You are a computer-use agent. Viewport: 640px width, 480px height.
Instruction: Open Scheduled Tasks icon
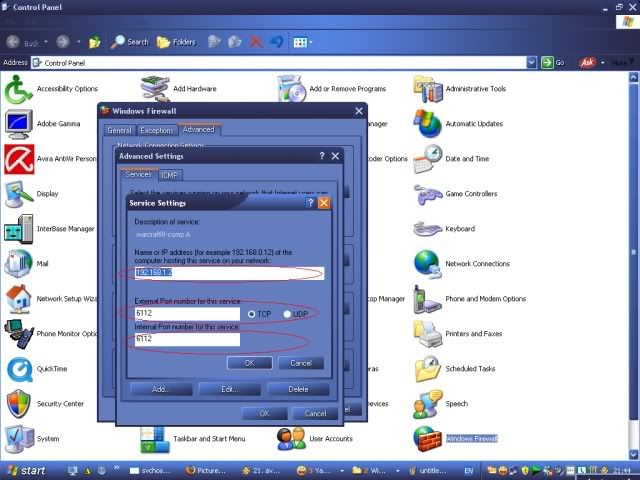(x=428, y=369)
